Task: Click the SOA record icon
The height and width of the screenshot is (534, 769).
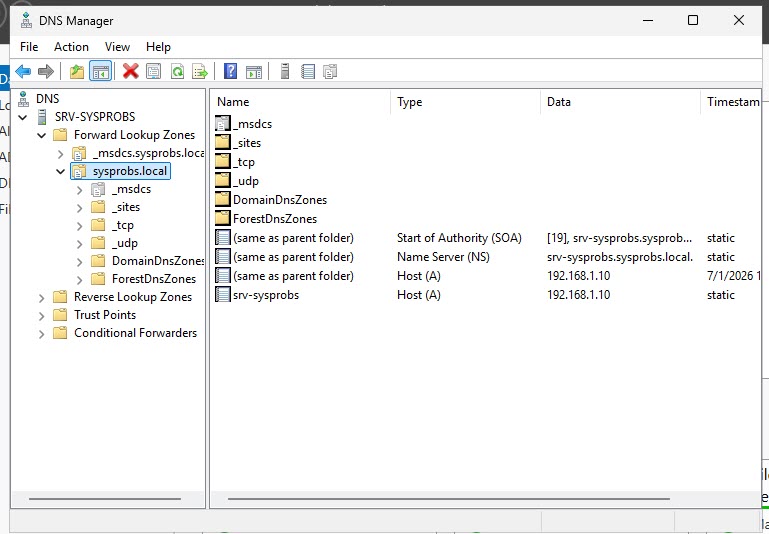Action: 223,238
